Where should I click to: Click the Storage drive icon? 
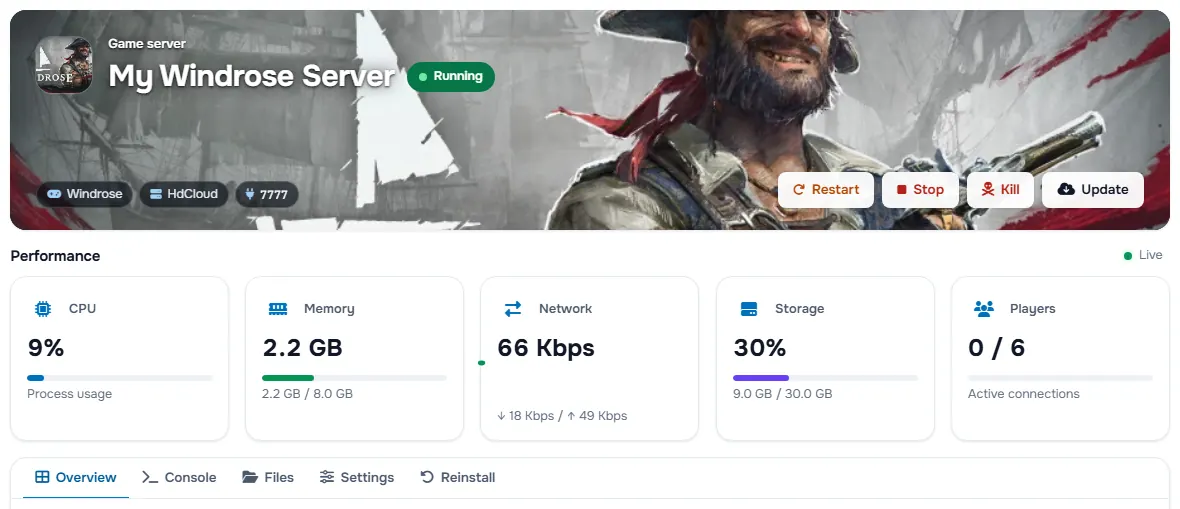point(749,309)
